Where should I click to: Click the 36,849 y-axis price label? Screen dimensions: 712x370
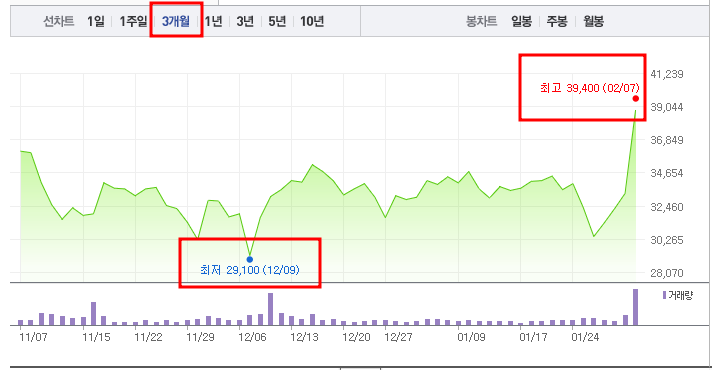point(667,140)
